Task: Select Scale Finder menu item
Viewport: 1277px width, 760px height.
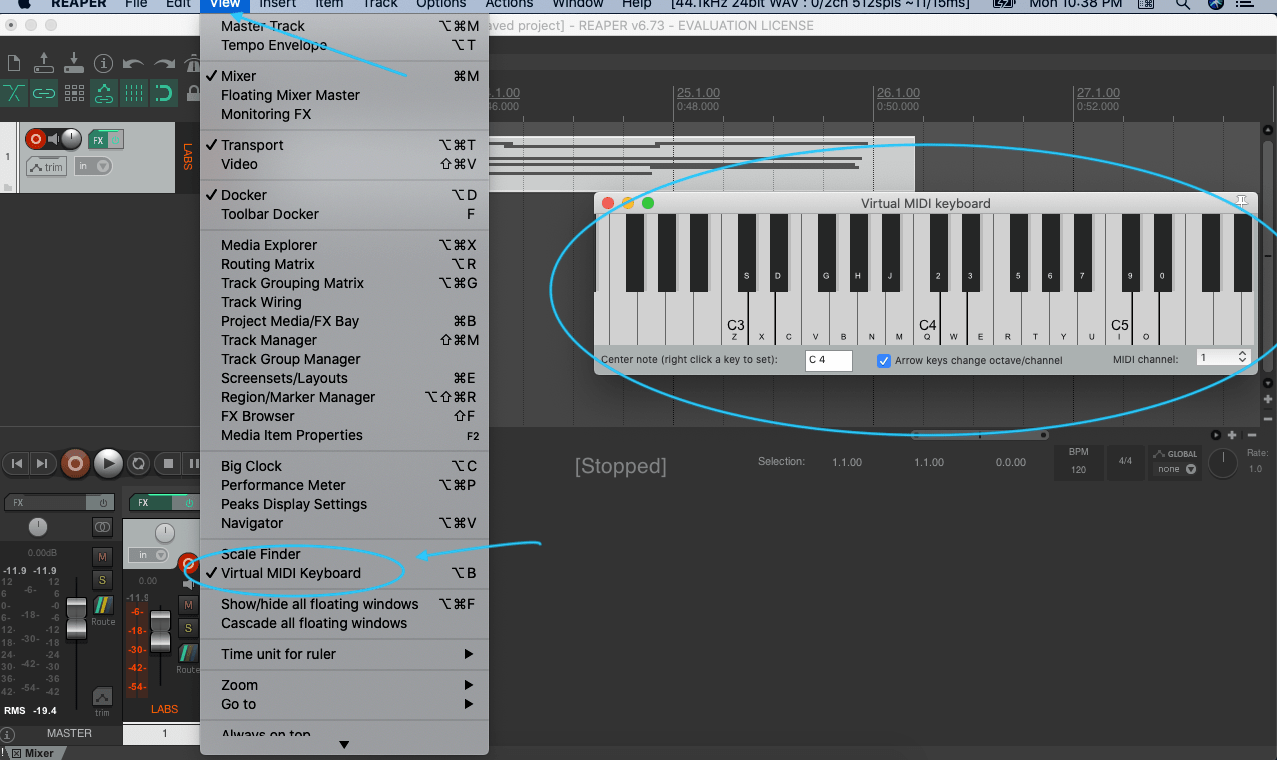Action: (344, 554)
